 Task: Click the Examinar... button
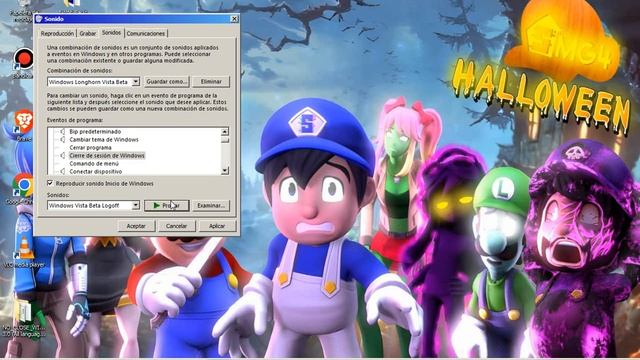(211, 205)
